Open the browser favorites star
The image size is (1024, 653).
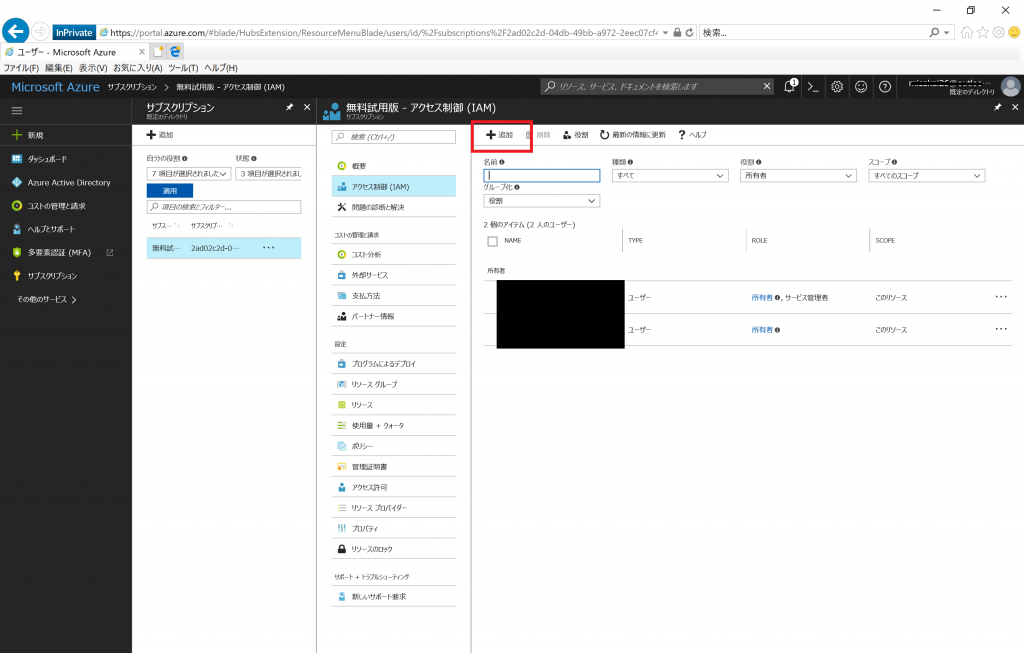[x=983, y=32]
